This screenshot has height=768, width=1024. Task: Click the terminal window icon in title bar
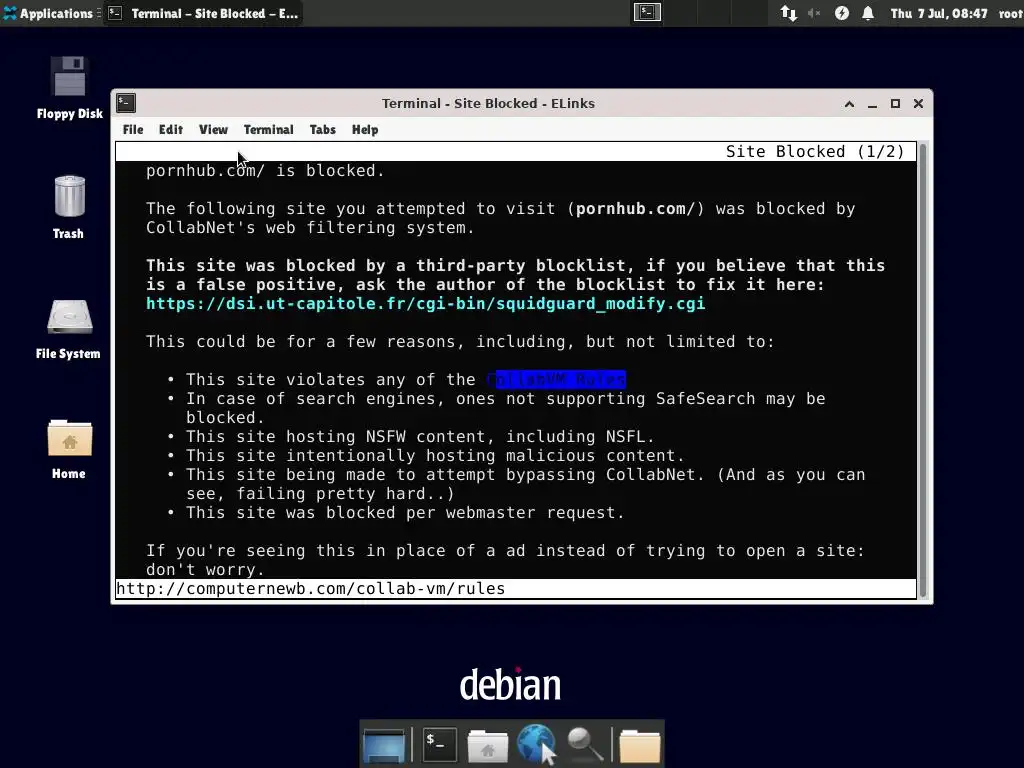pos(126,103)
